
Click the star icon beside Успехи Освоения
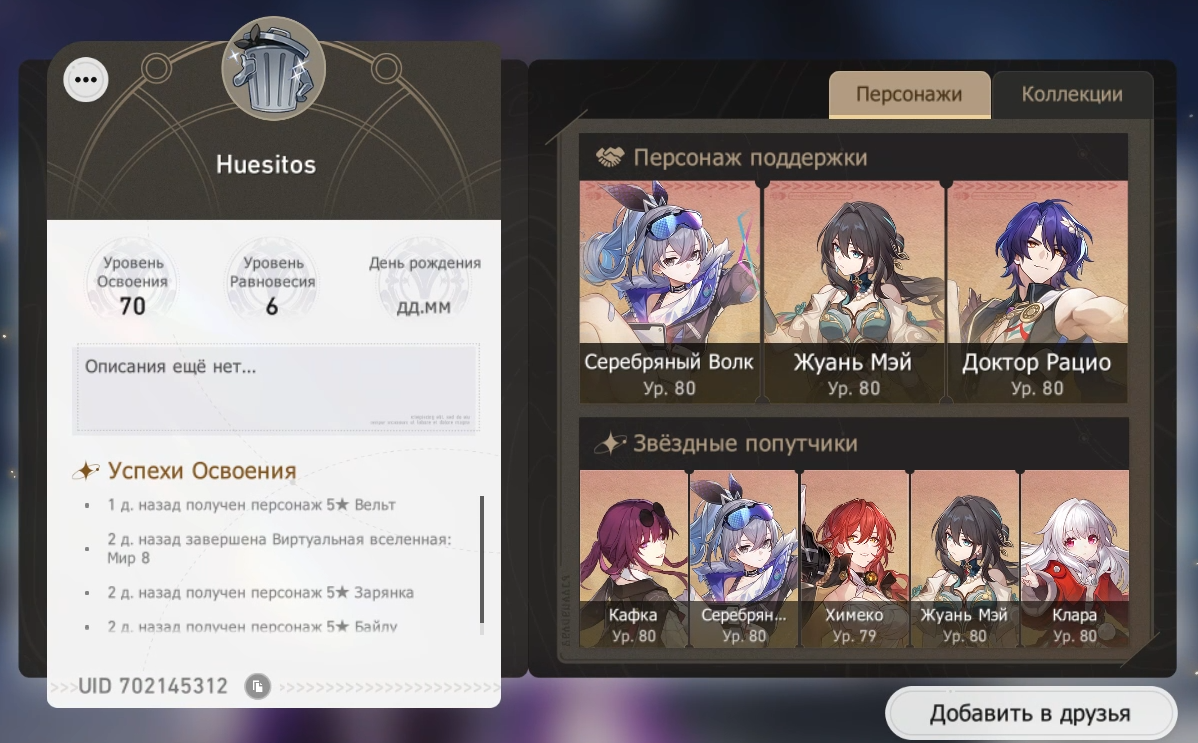pos(86,471)
